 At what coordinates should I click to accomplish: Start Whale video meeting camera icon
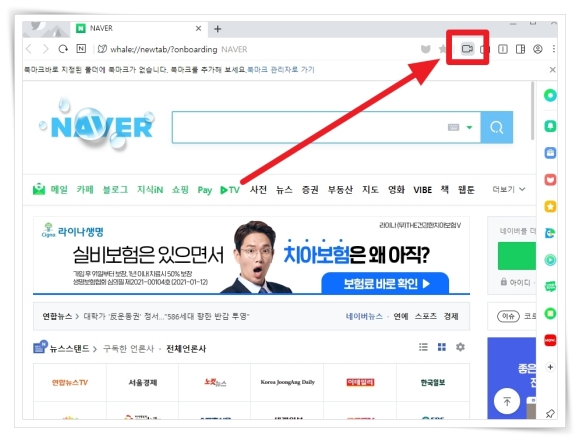[467, 48]
